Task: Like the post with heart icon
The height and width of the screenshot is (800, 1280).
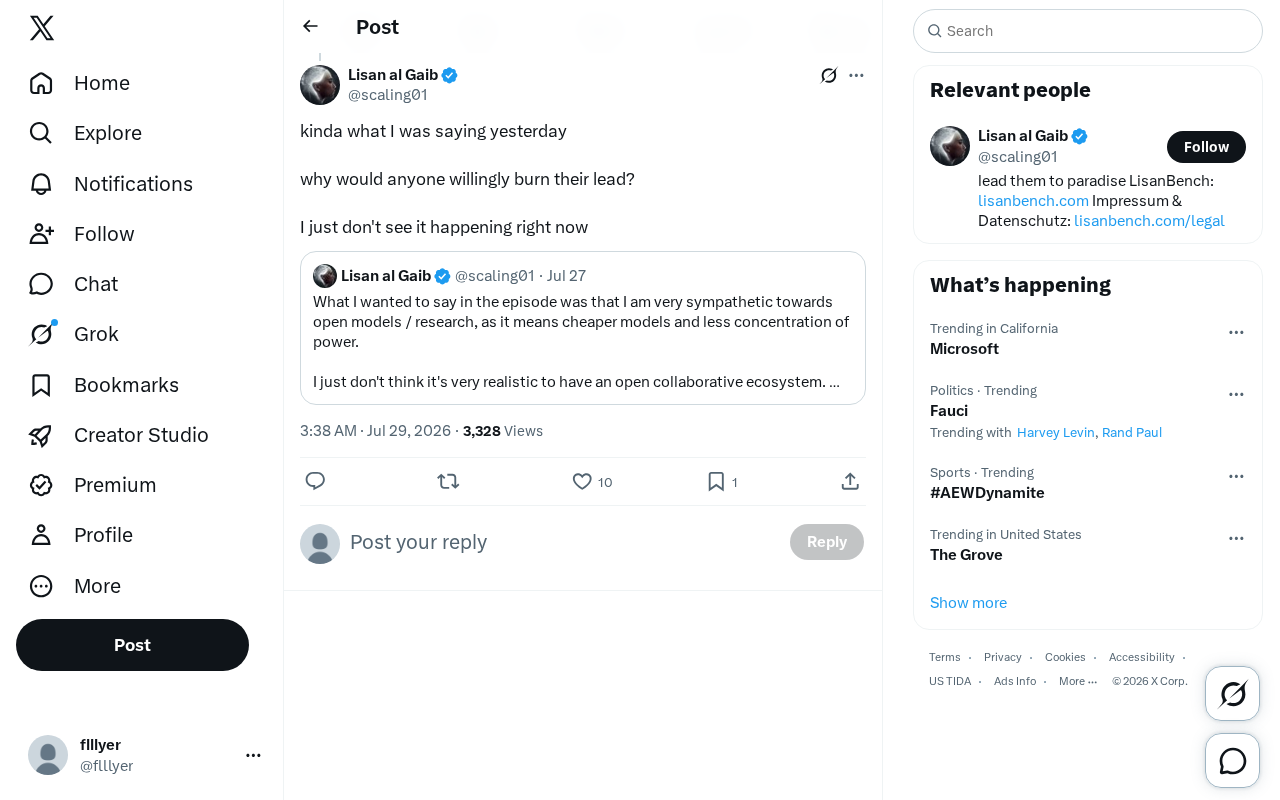Action: (x=582, y=481)
